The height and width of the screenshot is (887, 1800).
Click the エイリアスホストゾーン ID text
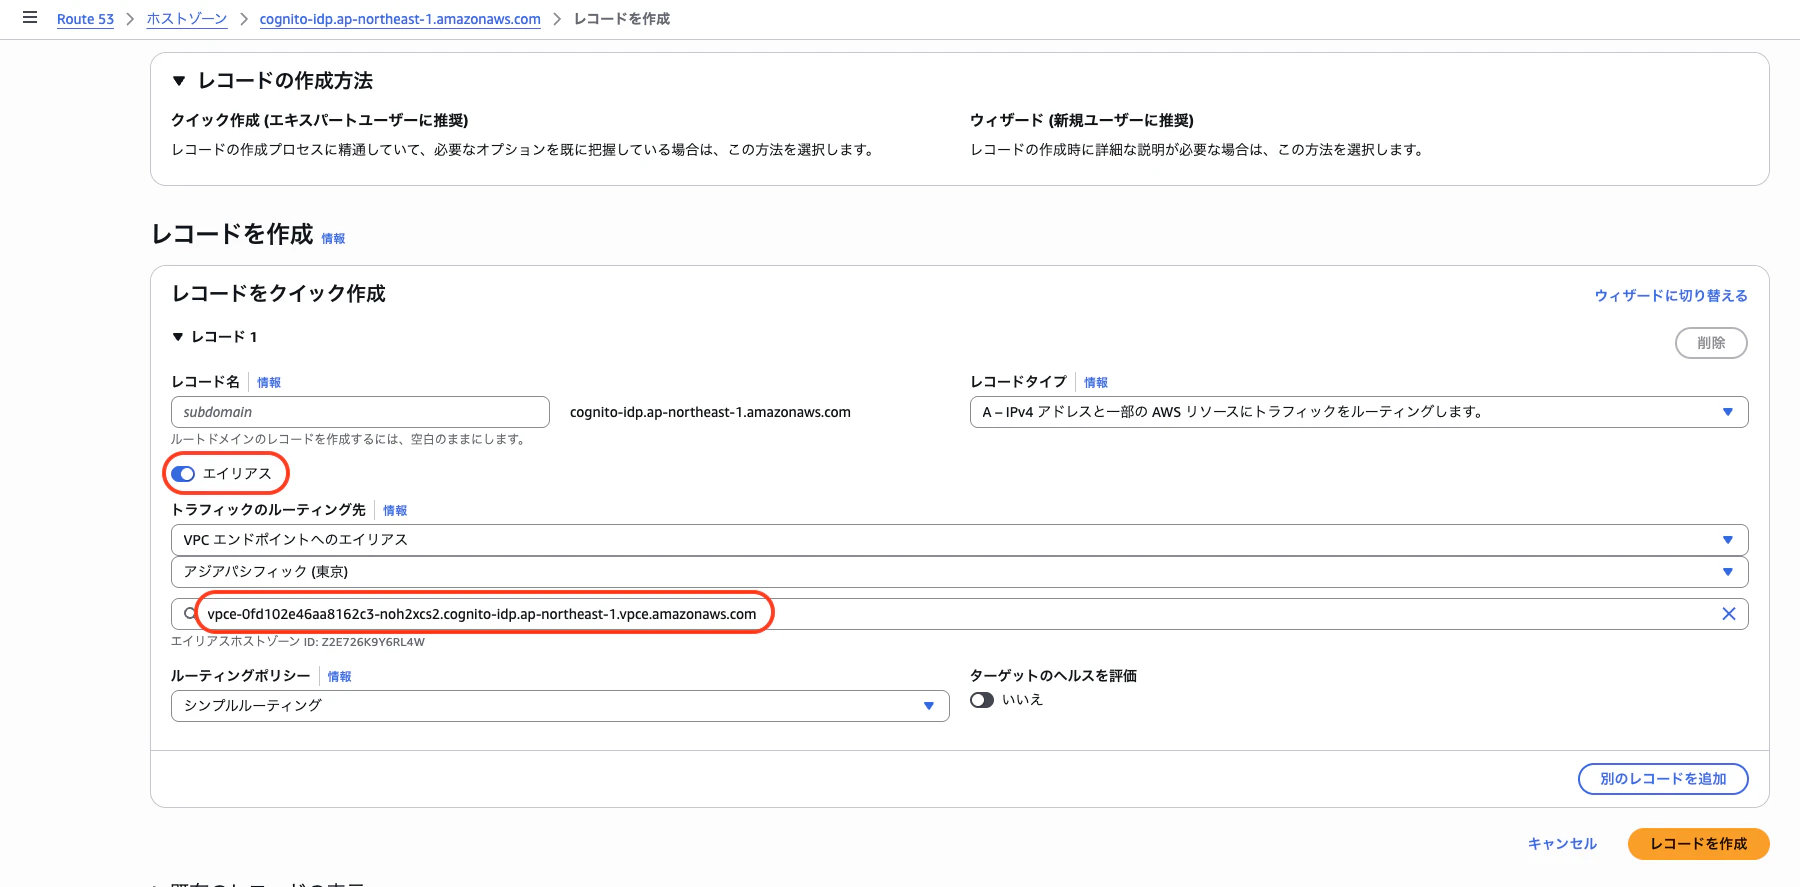pos(298,642)
